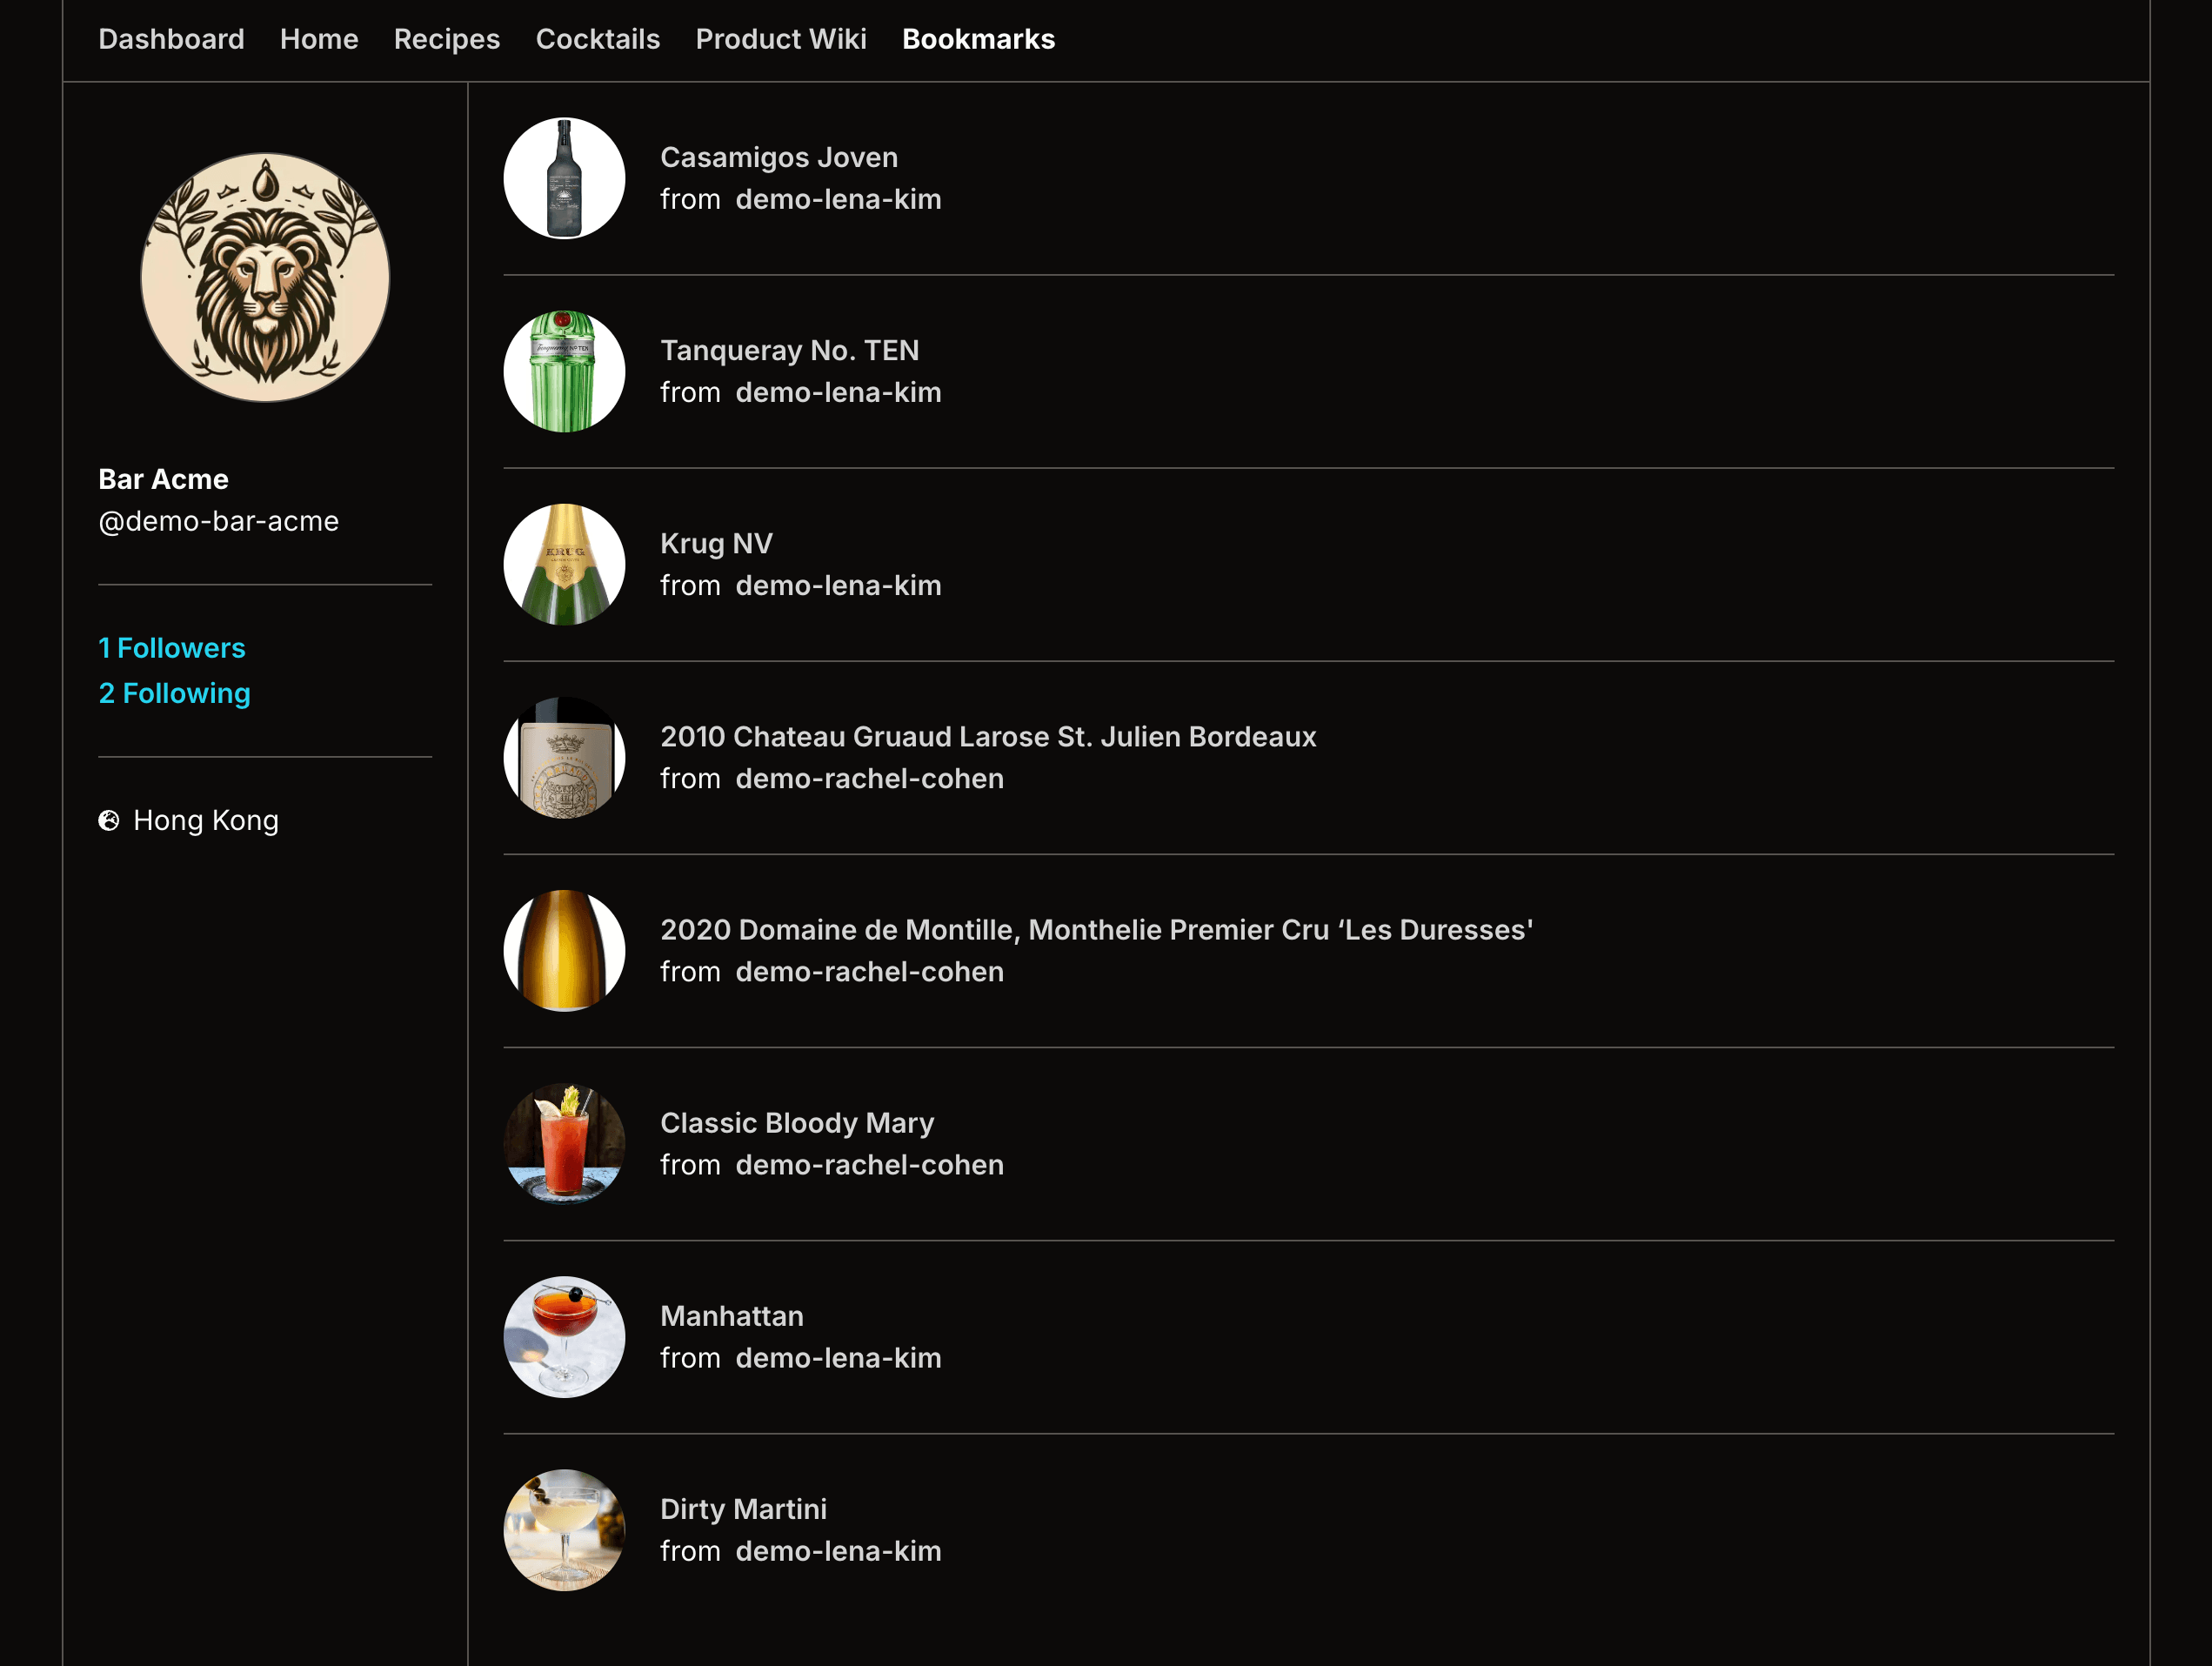Image resolution: width=2212 pixels, height=1666 pixels.
Task: Open the Product Wiki section
Action: pyautogui.click(x=781, y=39)
